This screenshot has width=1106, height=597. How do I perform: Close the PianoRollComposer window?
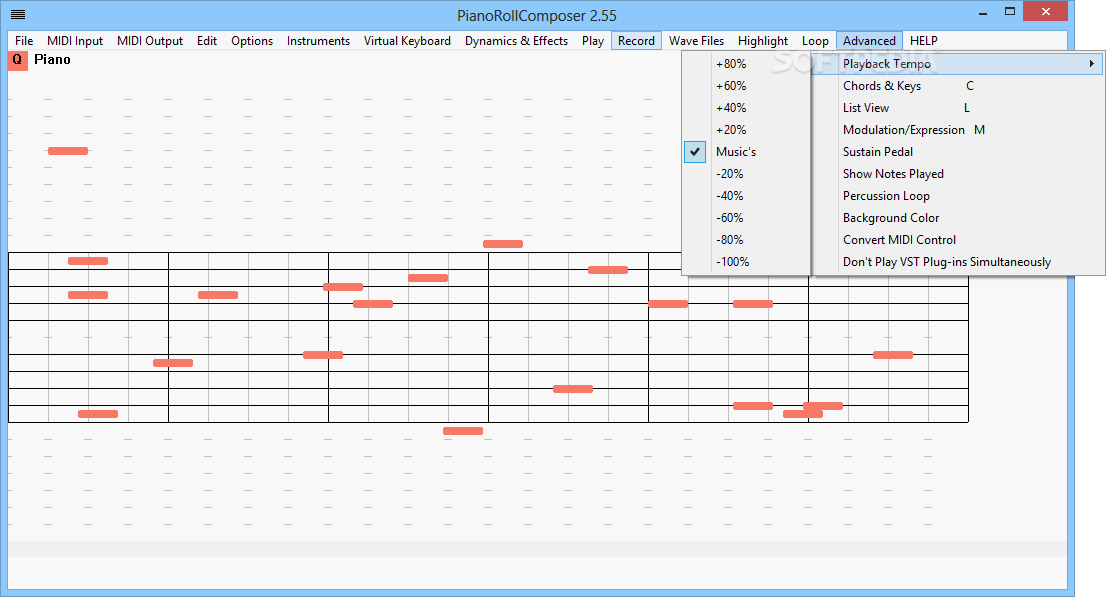coord(1045,11)
